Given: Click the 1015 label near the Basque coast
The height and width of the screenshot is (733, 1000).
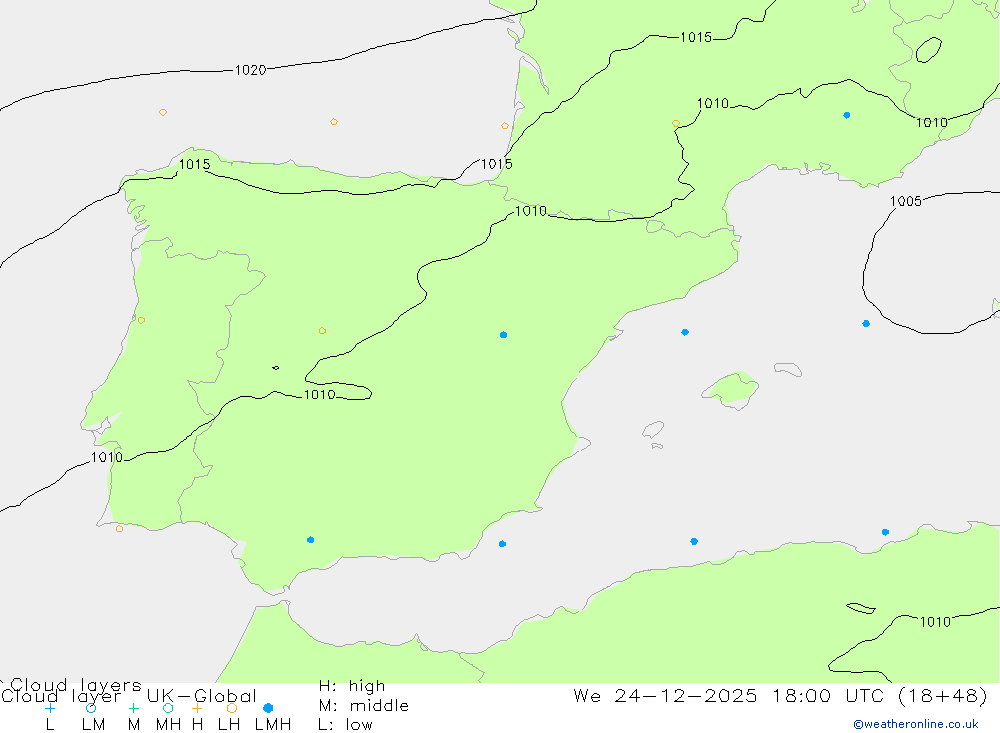Looking at the screenshot, I should 496,164.
